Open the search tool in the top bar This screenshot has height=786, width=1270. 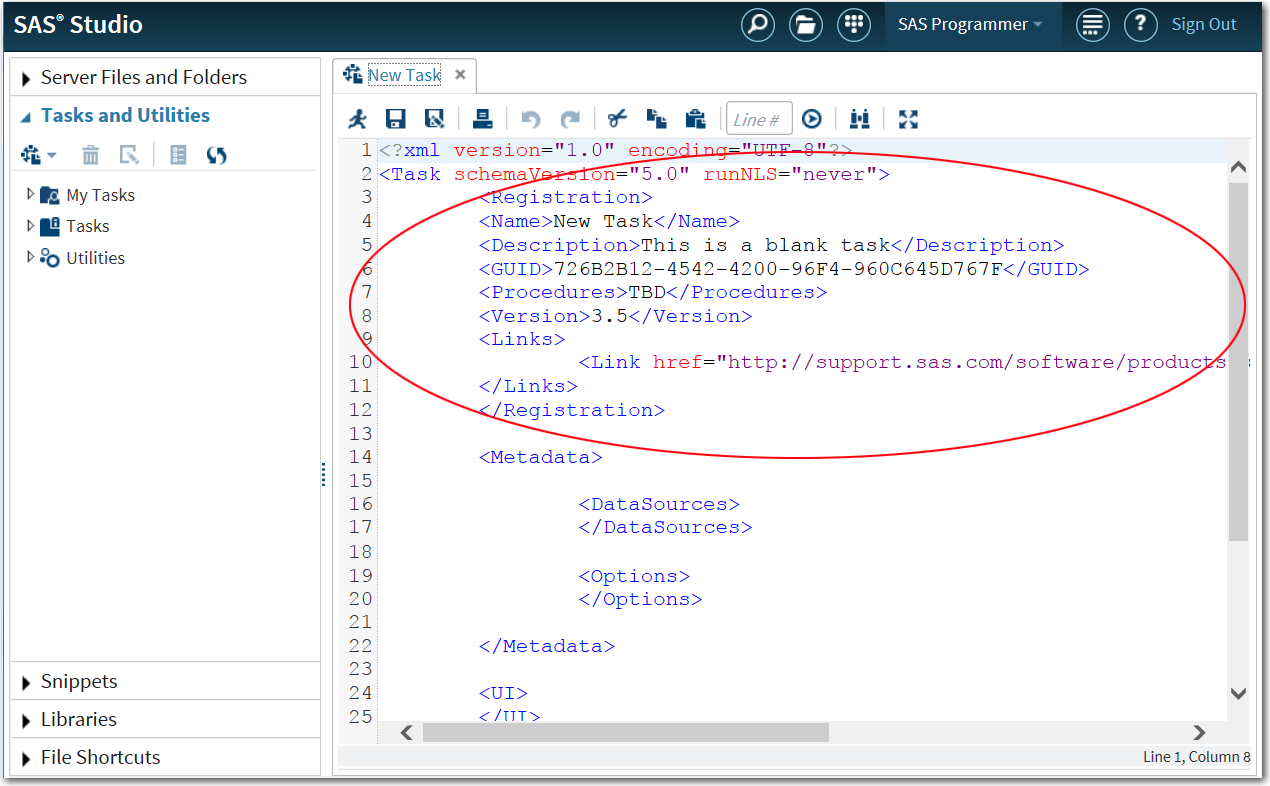click(757, 25)
